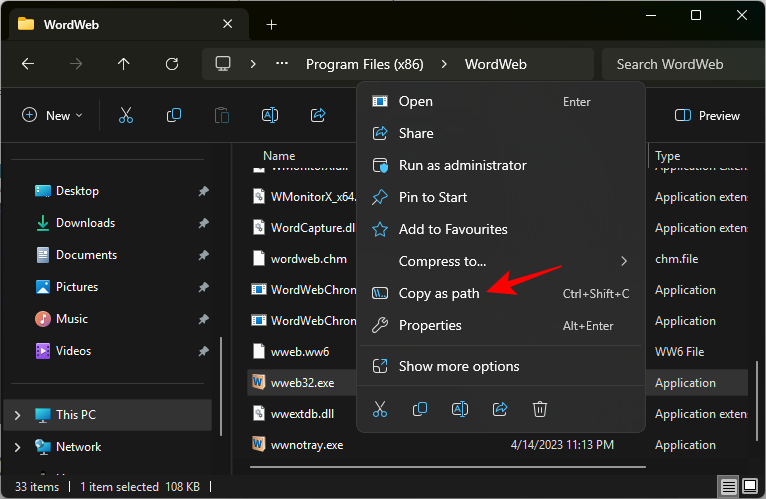This screenshot has width=766, height=499.
Task: Select the wweb32.exe file
Action: (x=304, y=383)
